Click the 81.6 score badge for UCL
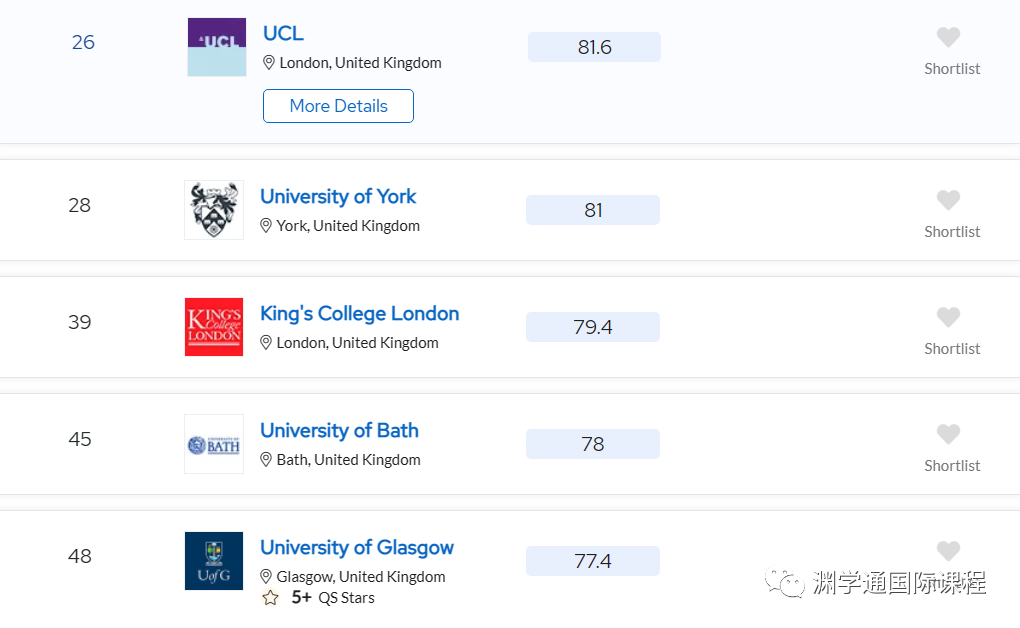Image resolution: width=1020 pixels, height=628 pixels. coord(595,47)
